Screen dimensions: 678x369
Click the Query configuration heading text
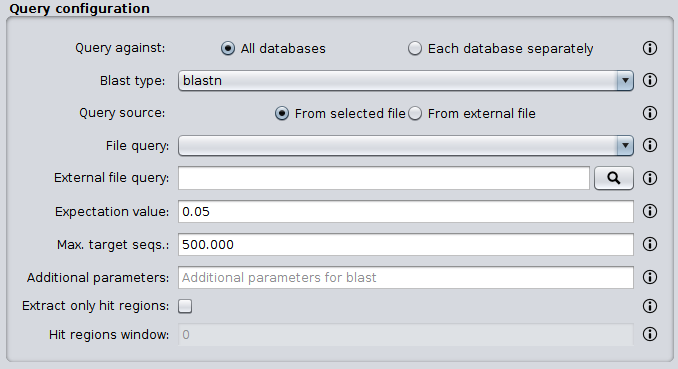click(80, 8)
